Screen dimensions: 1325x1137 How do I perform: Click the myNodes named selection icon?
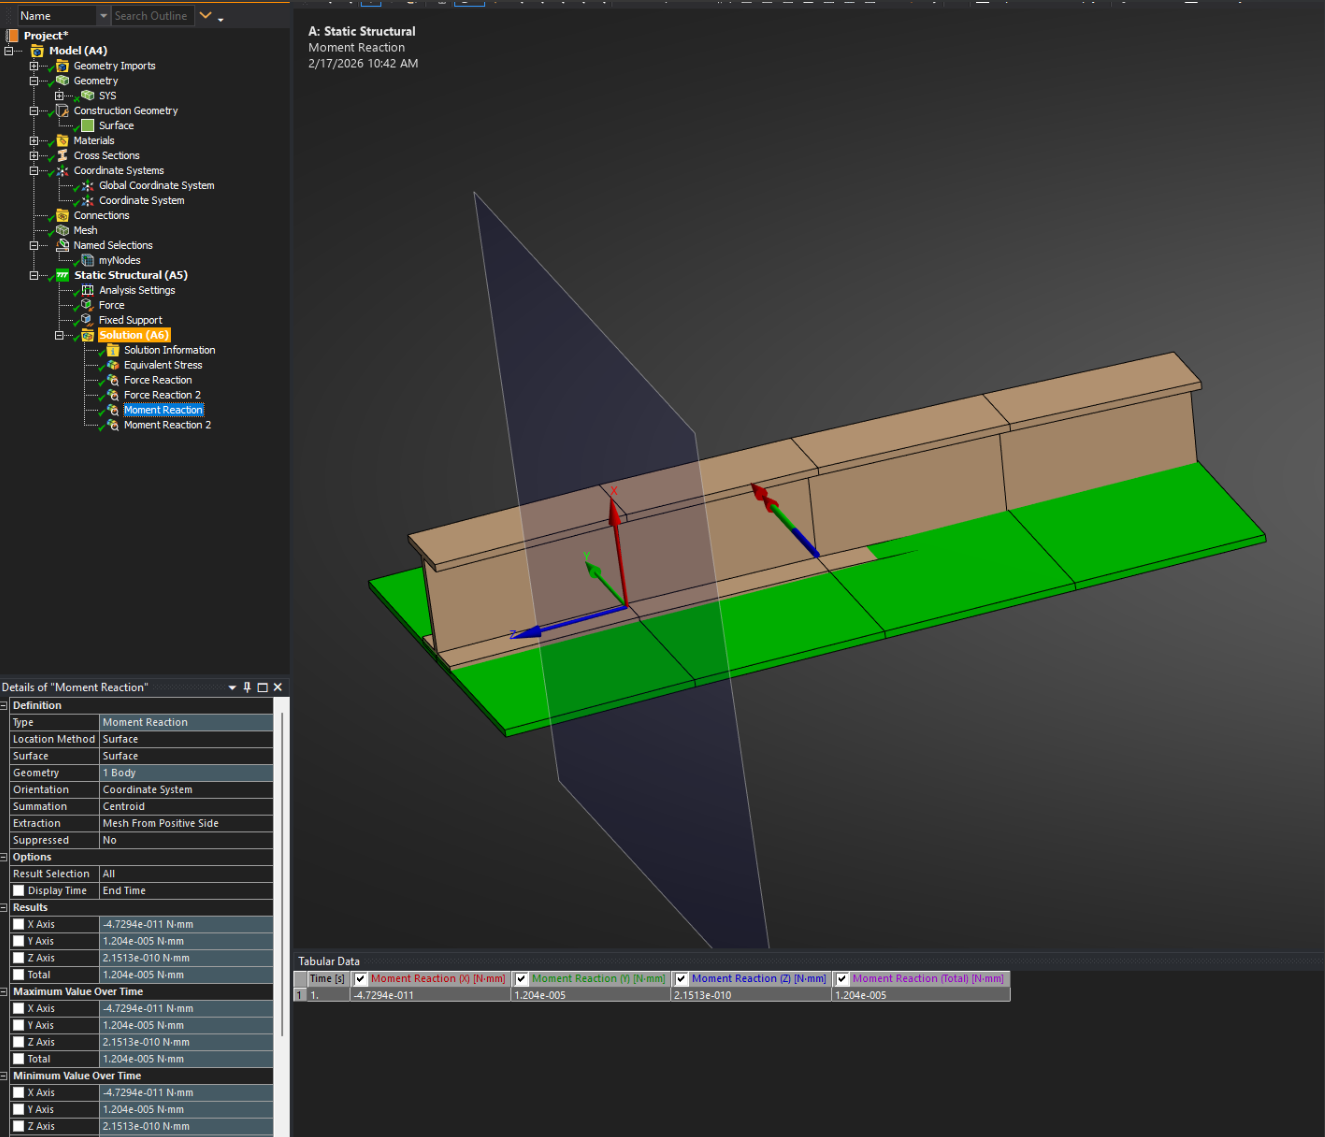coord(87,260)
